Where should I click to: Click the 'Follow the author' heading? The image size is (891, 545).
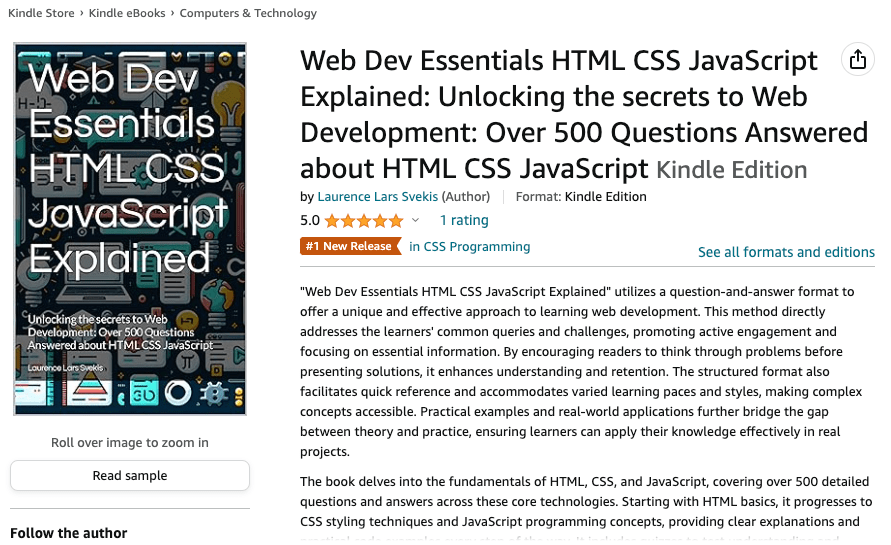pos(69,533)
